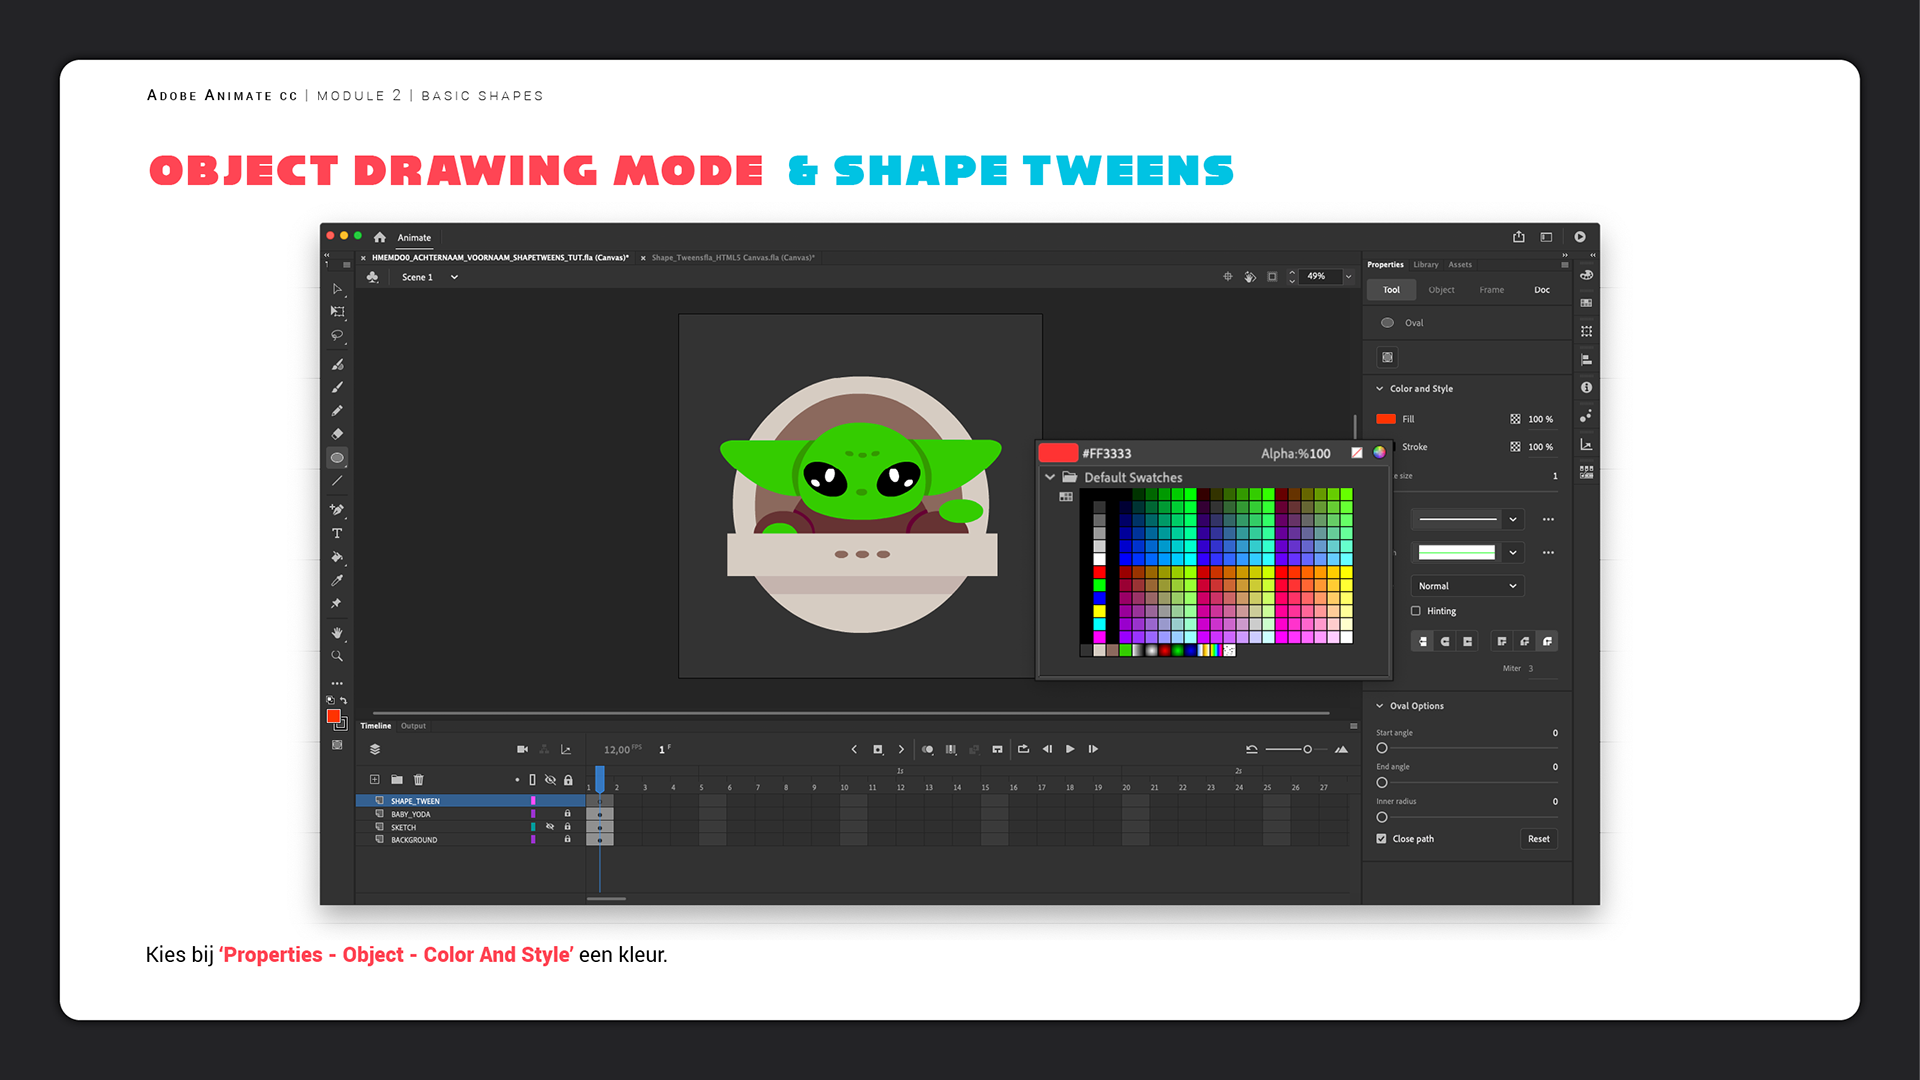This screenshot has height=1080, width=1920.
Task: Collapse the Default Swatches folder
Action: [1050, 478]
